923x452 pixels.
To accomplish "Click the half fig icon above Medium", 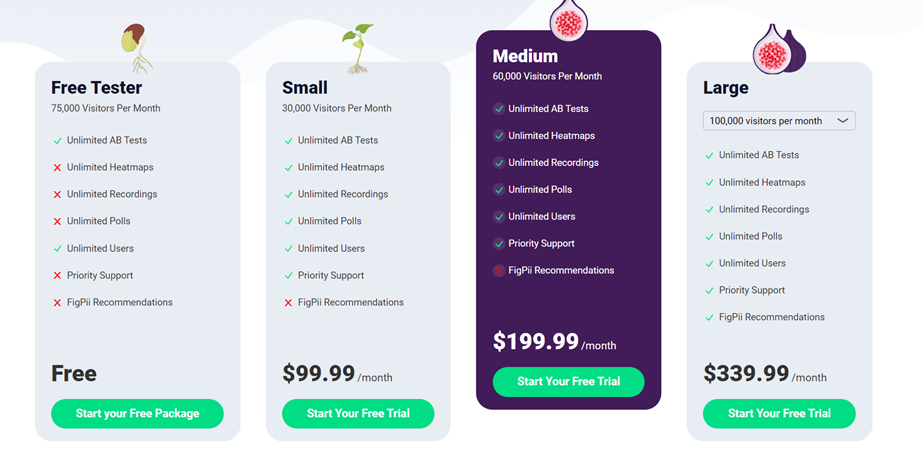I will click(x=569, y=19).
